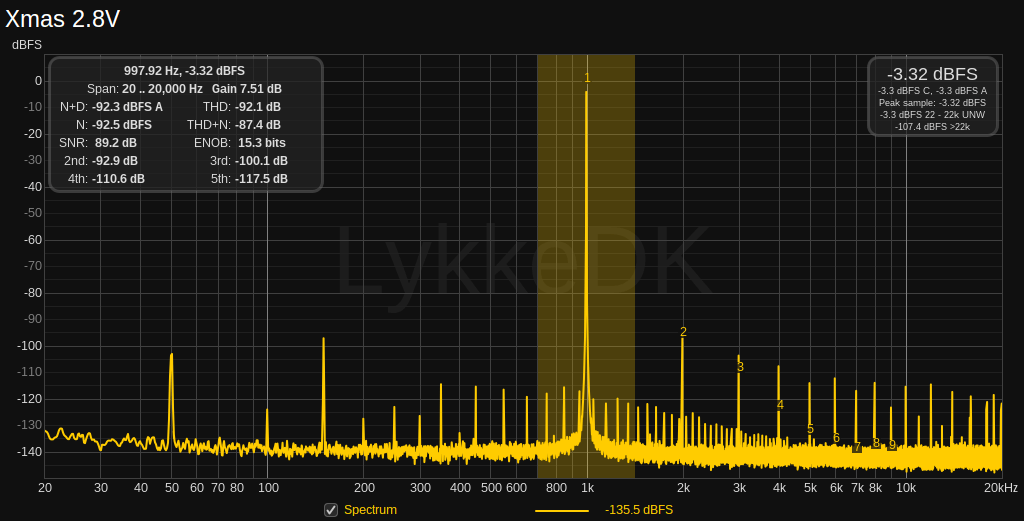Click the 0 dBFS level axis label
Screen dimensions: 1024x521
point(39,81)
